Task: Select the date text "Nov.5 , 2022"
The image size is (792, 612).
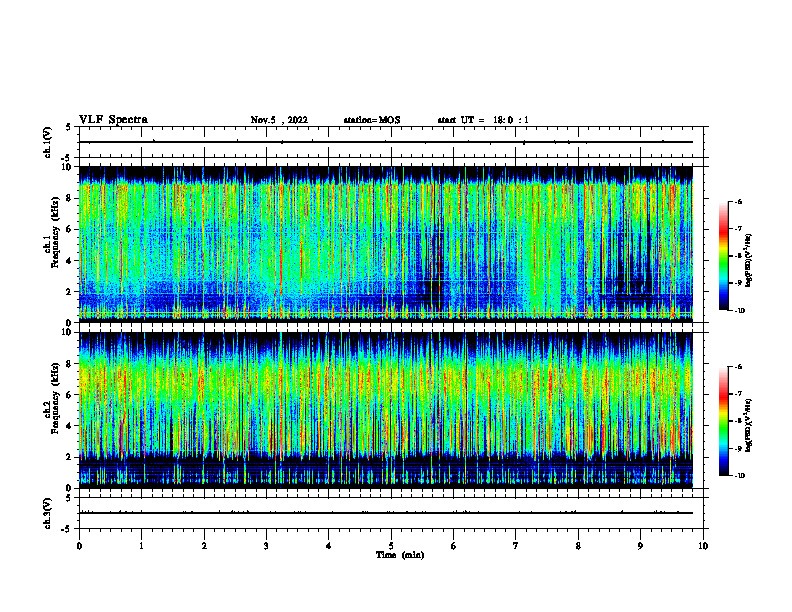Action: coord(279,120)
